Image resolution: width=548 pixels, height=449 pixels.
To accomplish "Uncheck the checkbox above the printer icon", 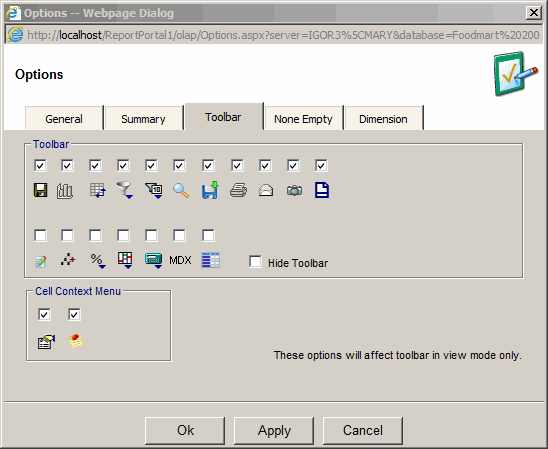I will click(237, 165).
